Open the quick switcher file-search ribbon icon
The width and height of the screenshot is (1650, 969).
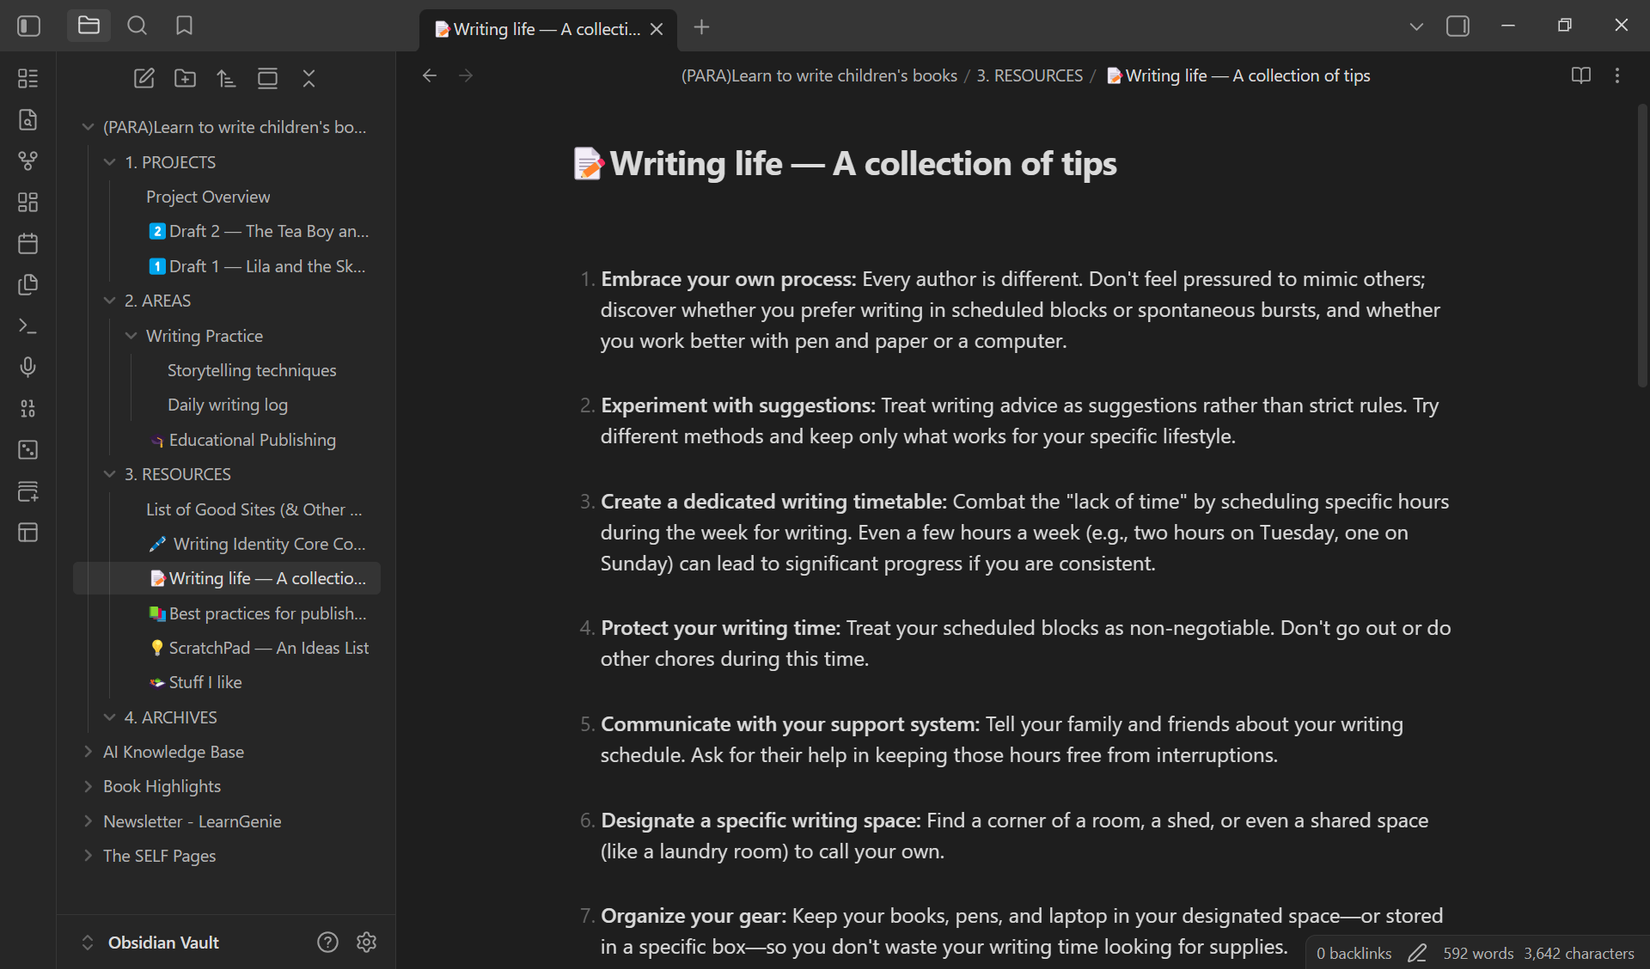pyautogui.click(x=28, y=120)
